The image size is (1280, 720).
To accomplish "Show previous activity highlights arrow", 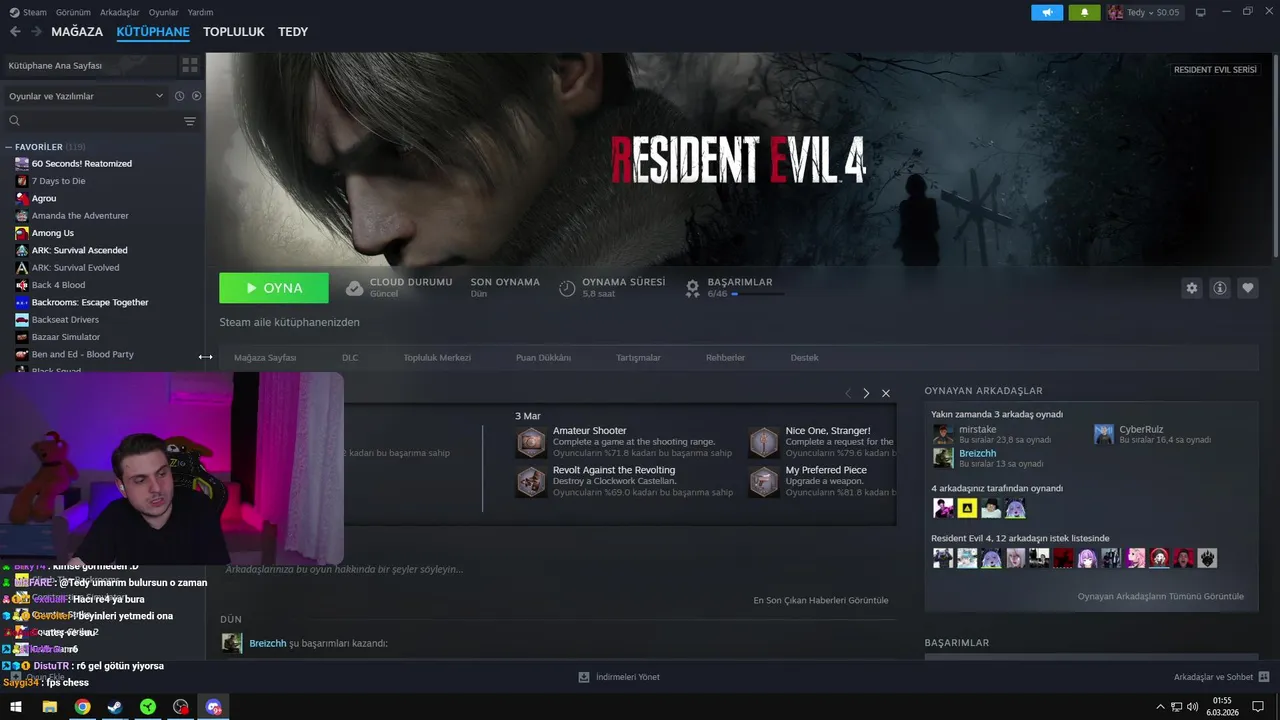I will (848, 393).
